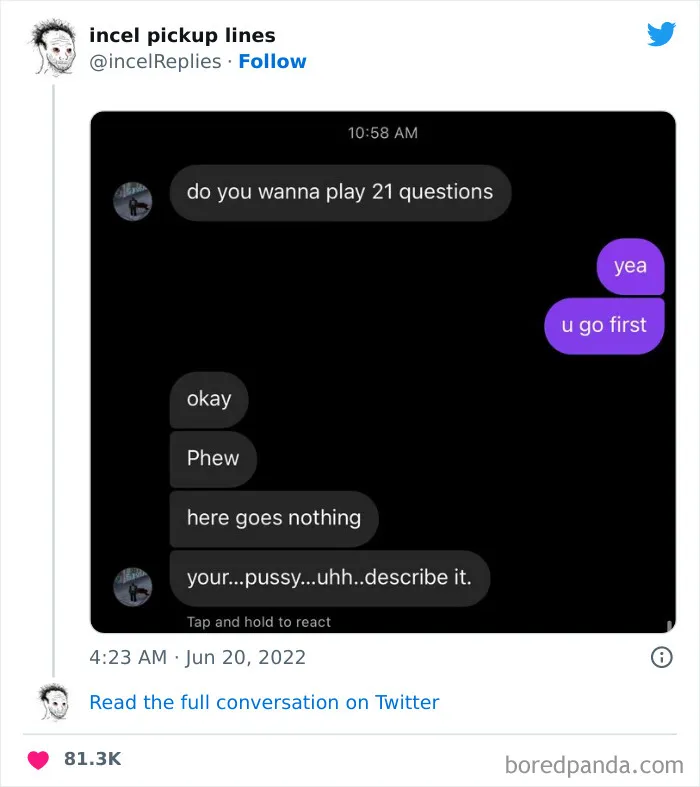This screenshot has width=700, height=787.
Task: Click the small avatar beside the conversation link
Action: [54, 702]
